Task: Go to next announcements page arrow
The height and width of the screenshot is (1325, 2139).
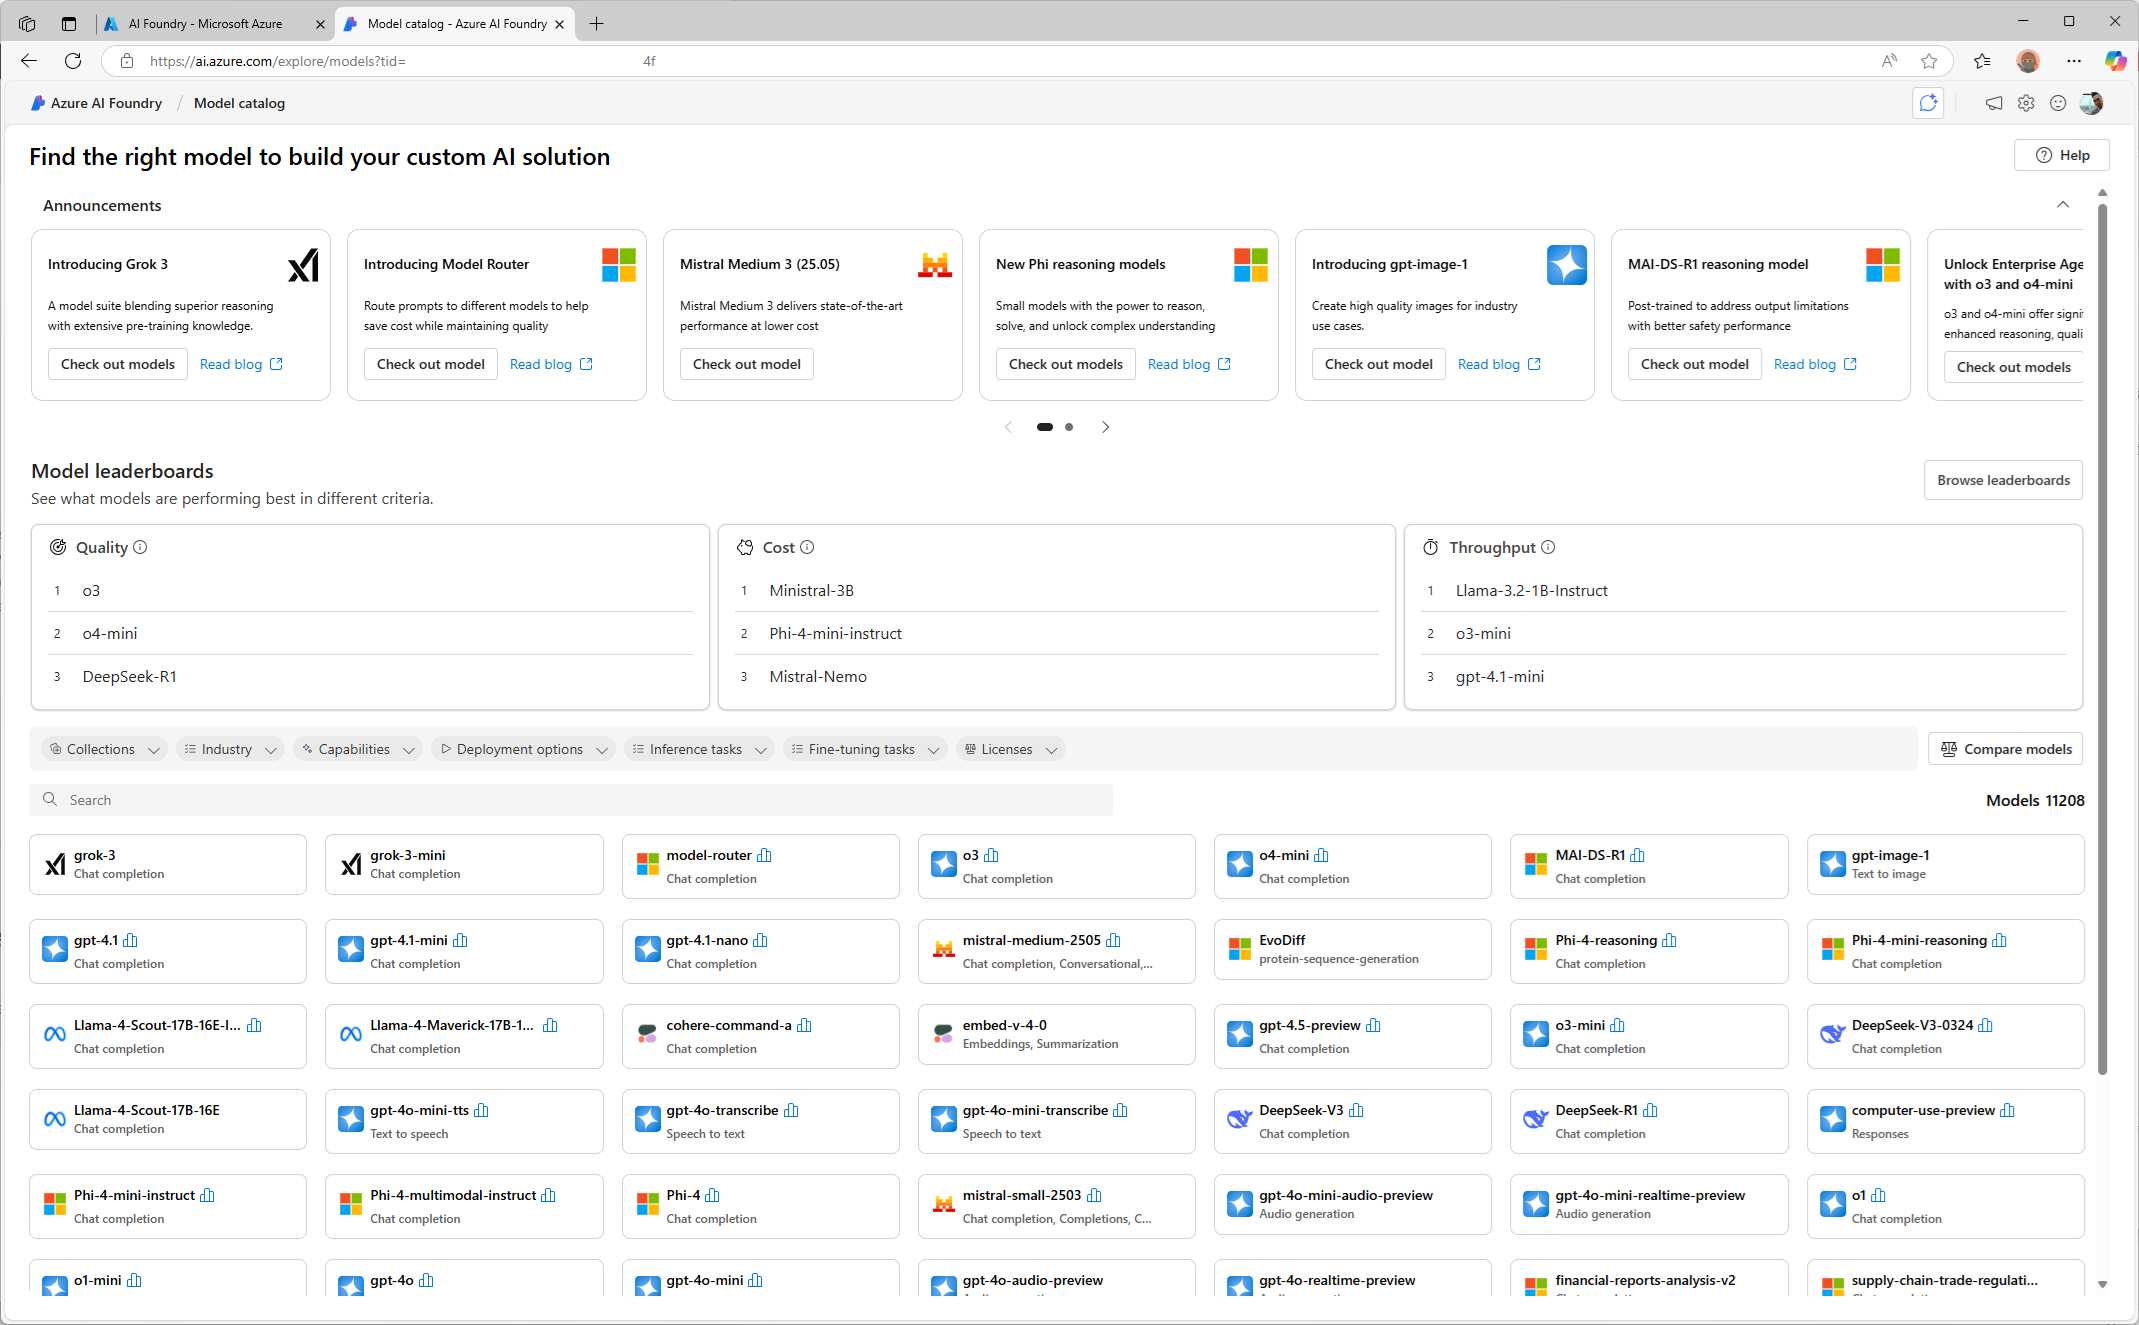Action: coord(1105,427)
